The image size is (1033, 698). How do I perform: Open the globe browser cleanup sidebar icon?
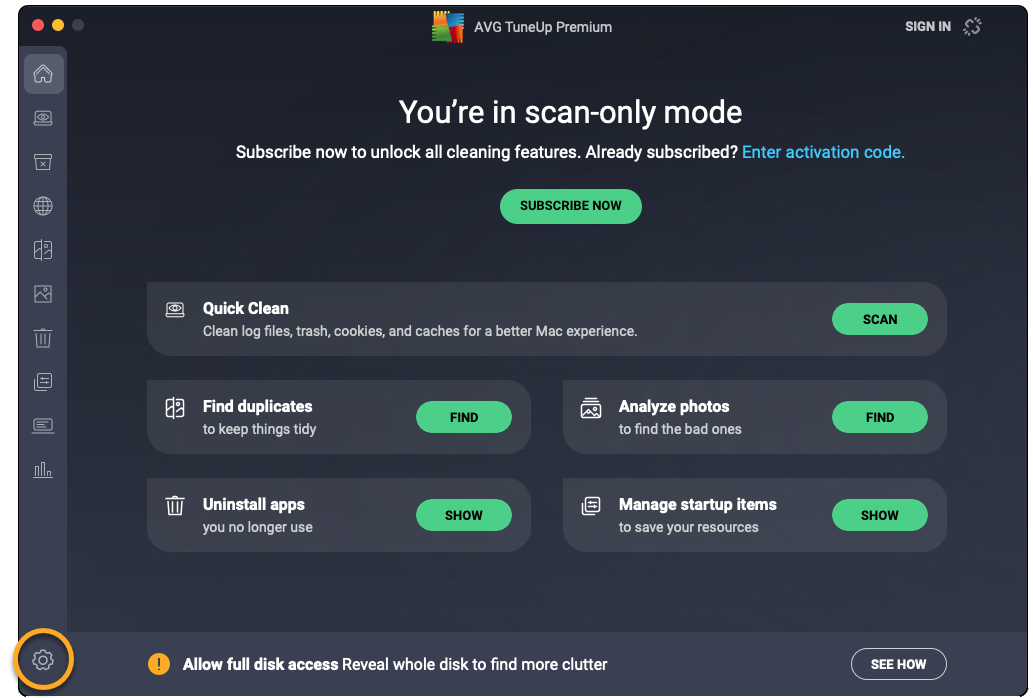(43, 206)
